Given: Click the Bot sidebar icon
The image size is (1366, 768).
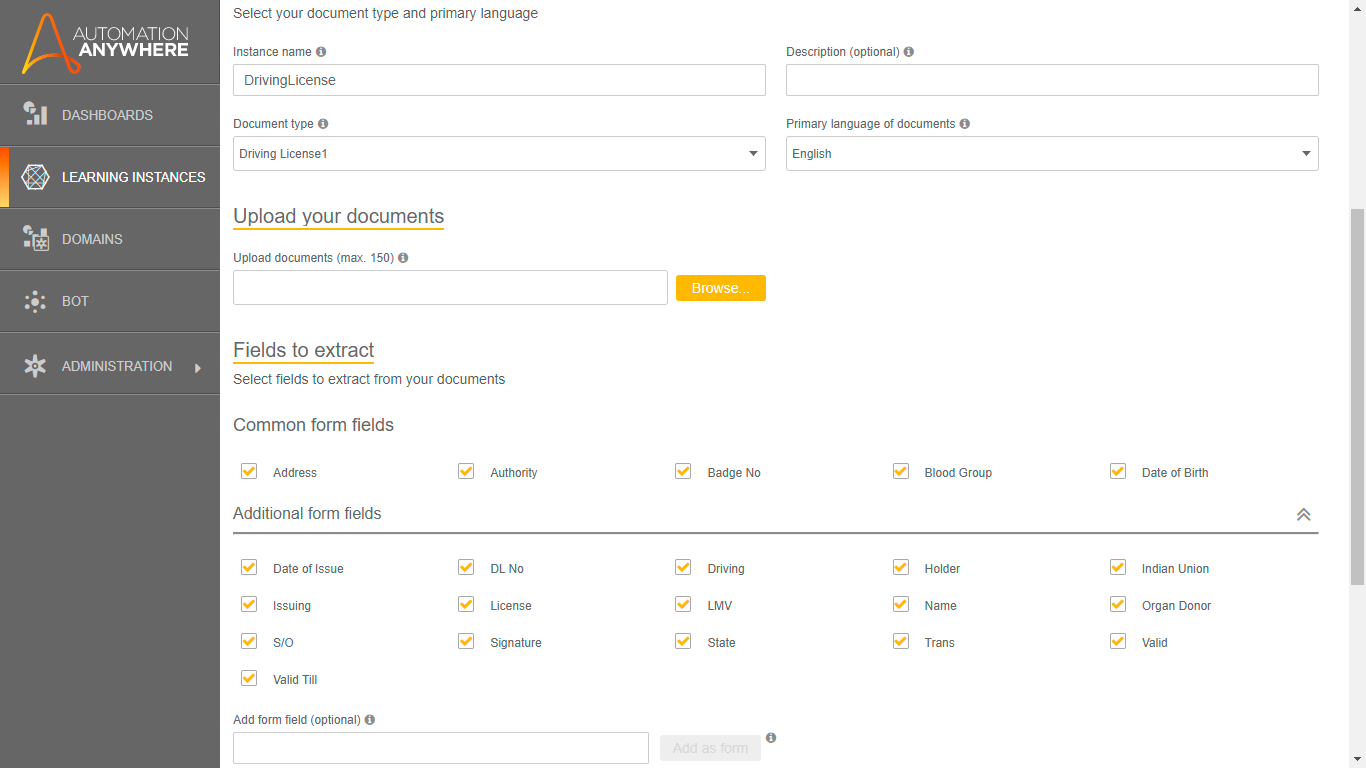Looking at the screenshot, I should click(36, 301).
